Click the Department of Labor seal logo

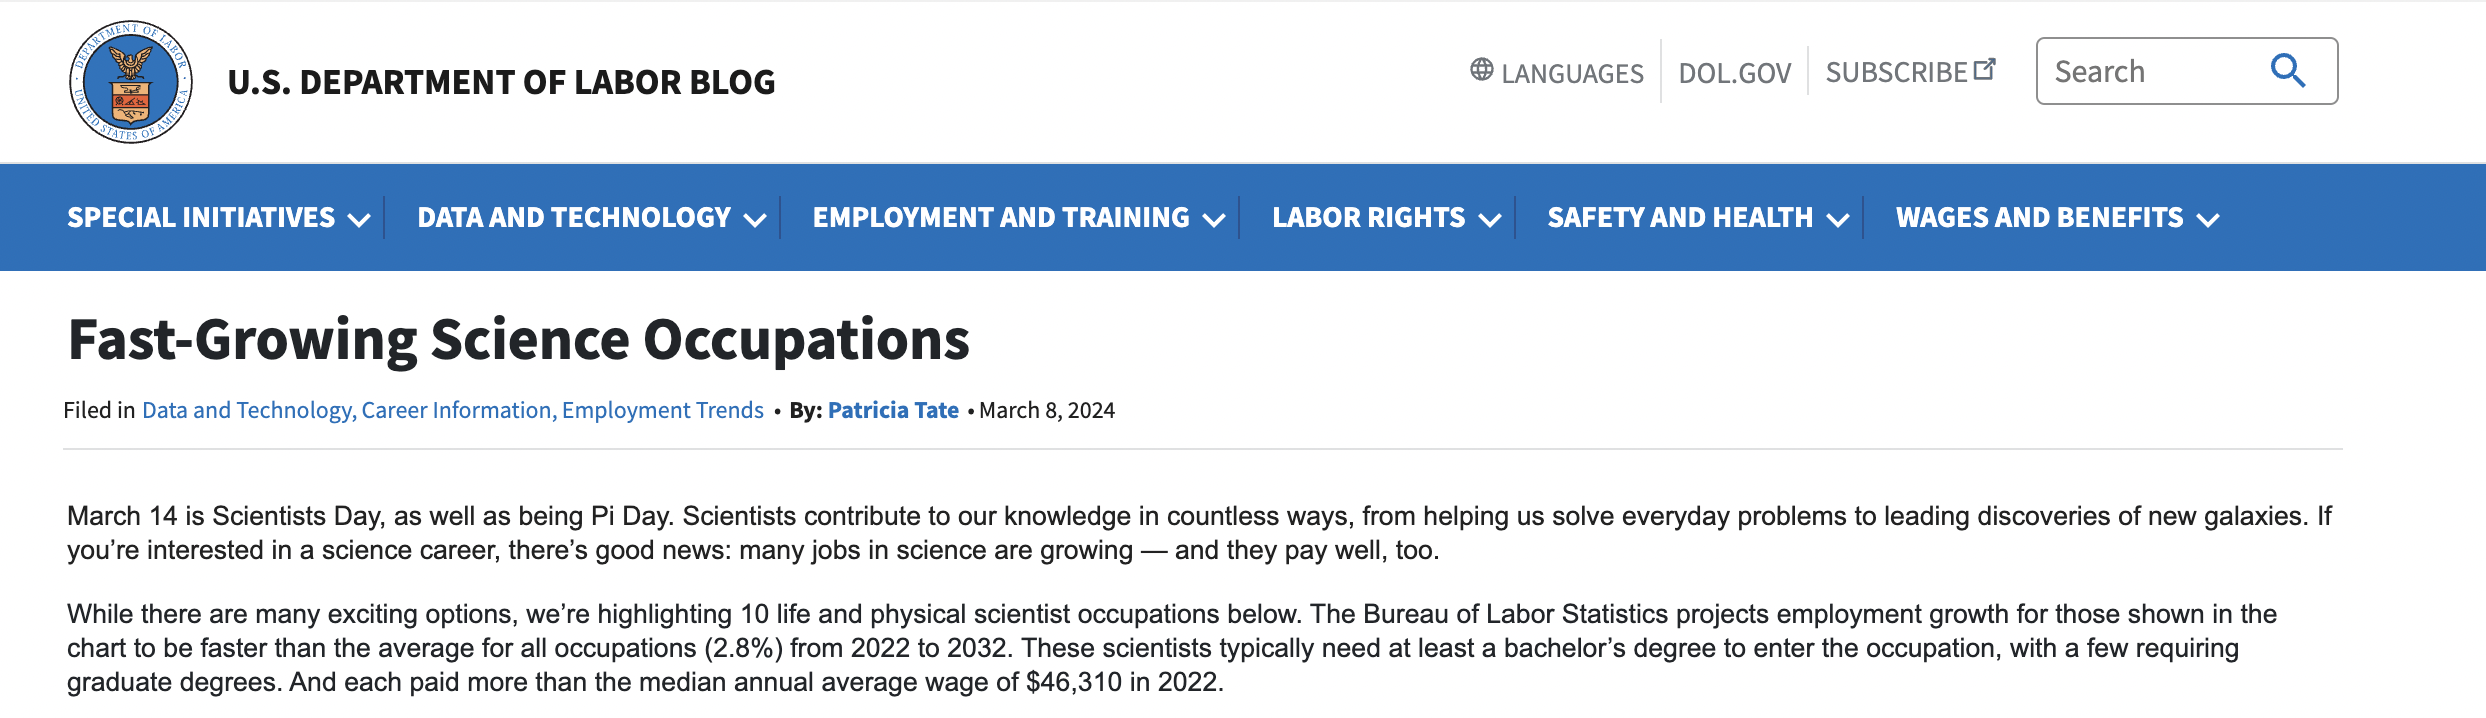[x=131, y=82]
